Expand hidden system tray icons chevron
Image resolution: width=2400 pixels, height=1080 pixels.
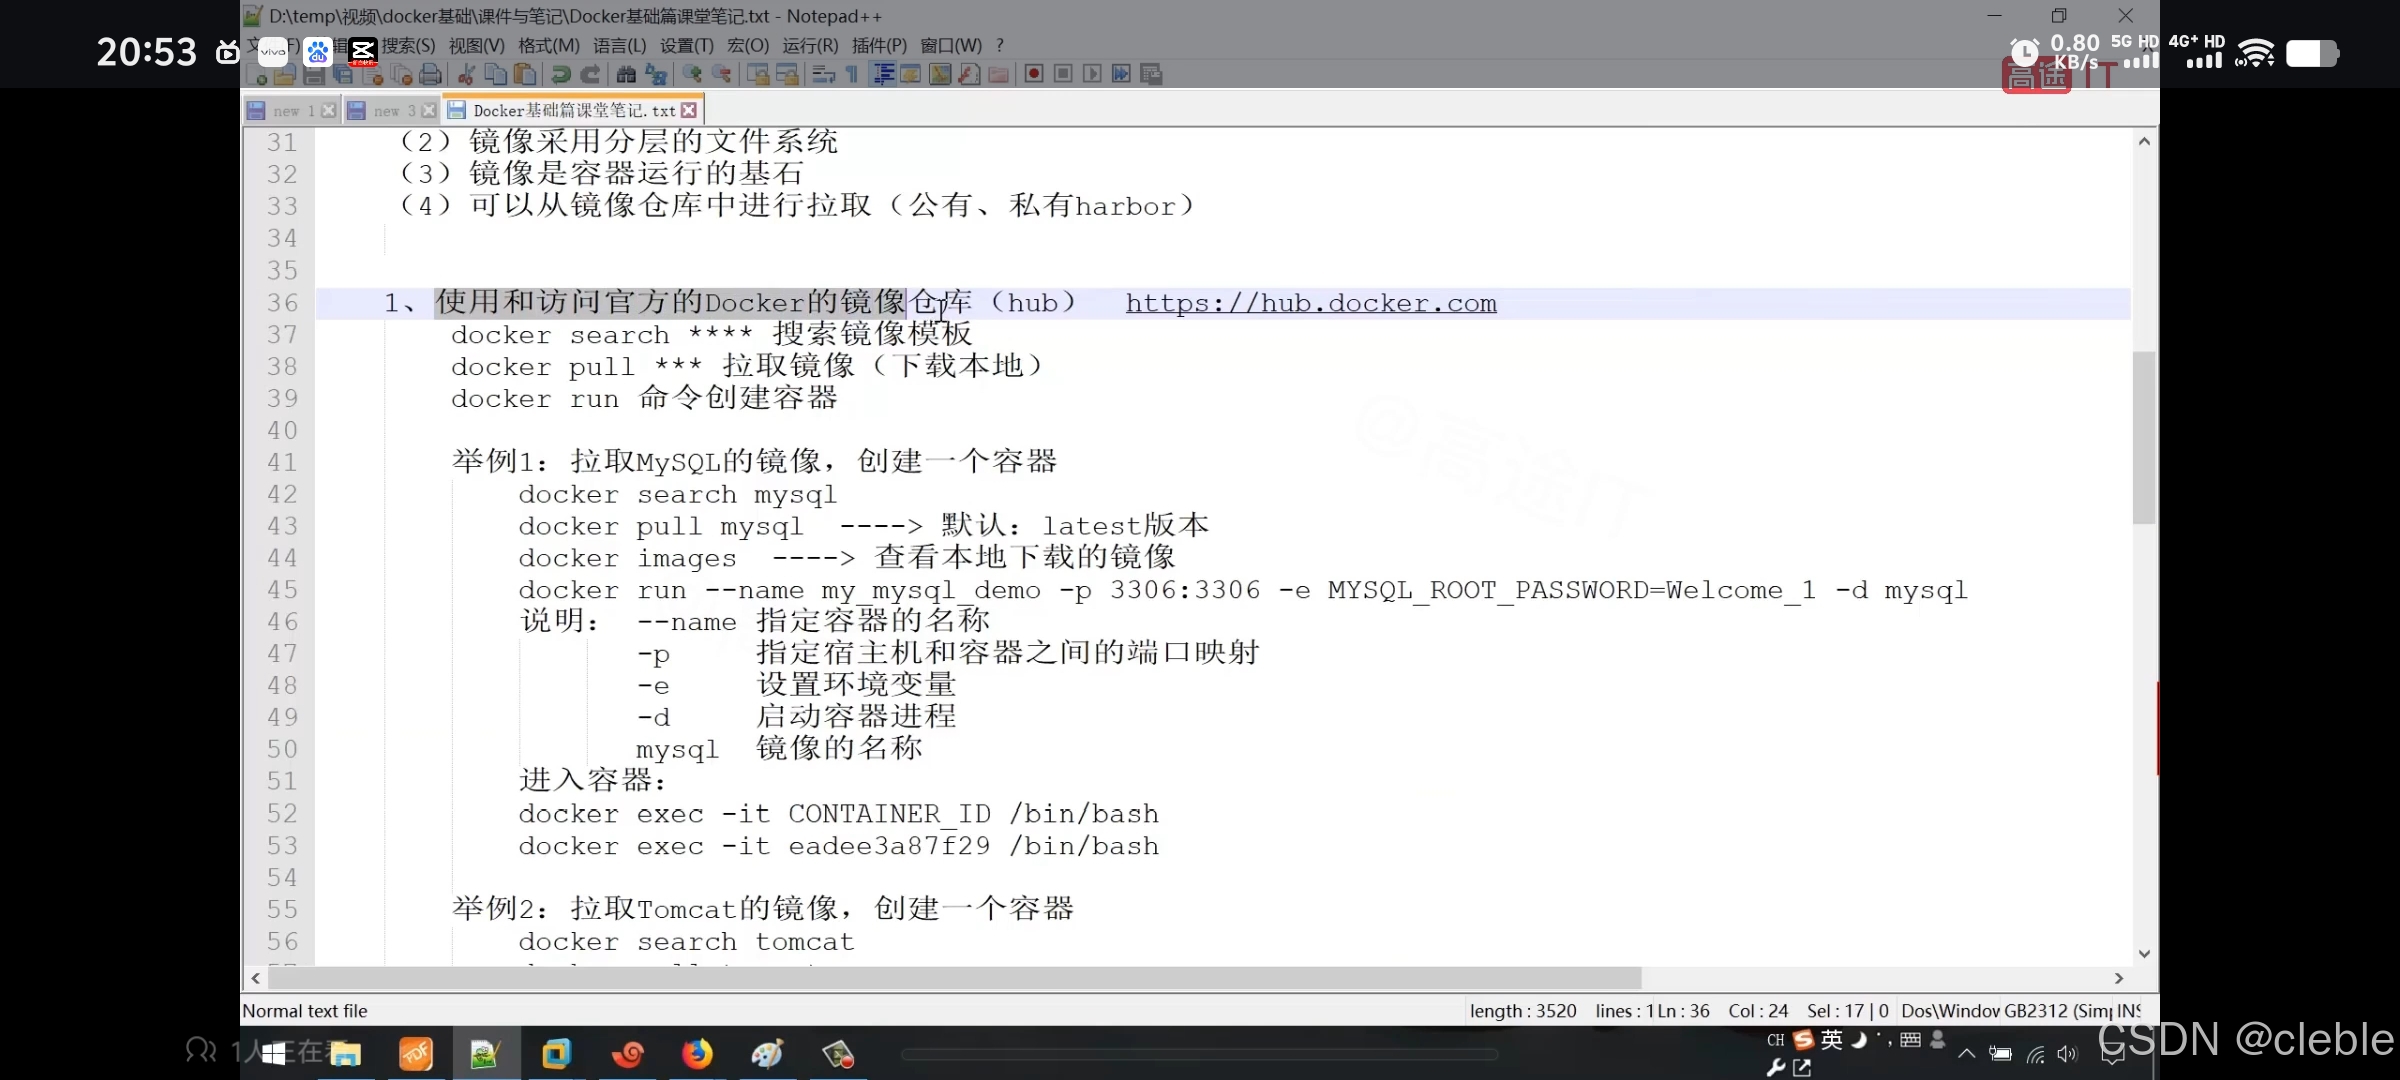pyautogui.click(x=1966, y=1053)
